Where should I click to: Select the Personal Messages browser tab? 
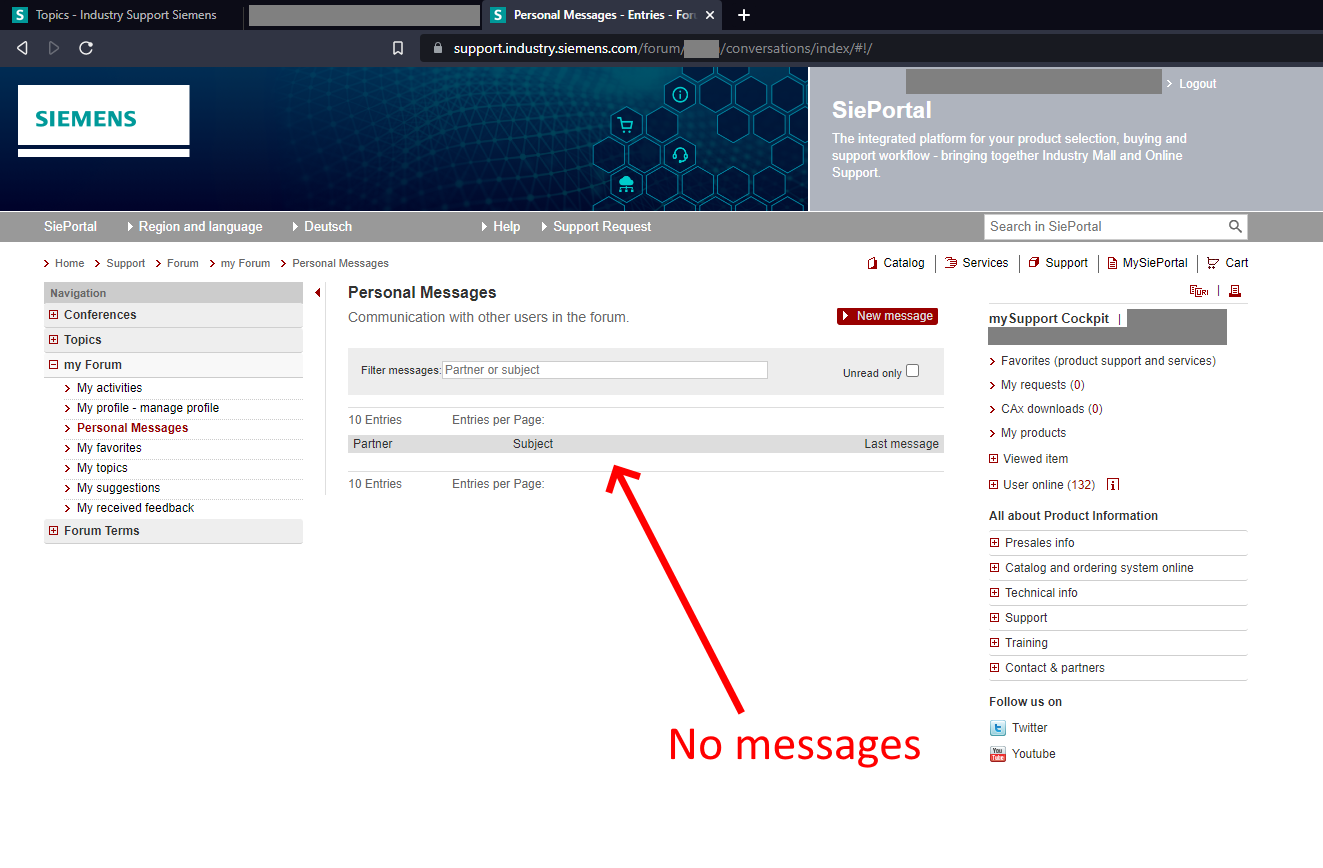tap(601, 15)
